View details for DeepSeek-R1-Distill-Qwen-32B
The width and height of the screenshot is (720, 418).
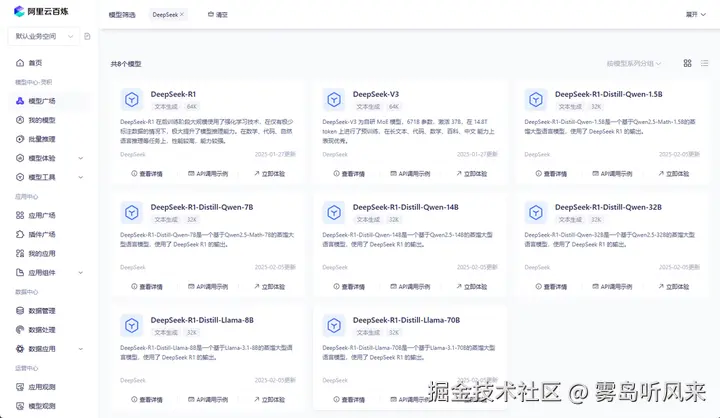tap(551, 287)
